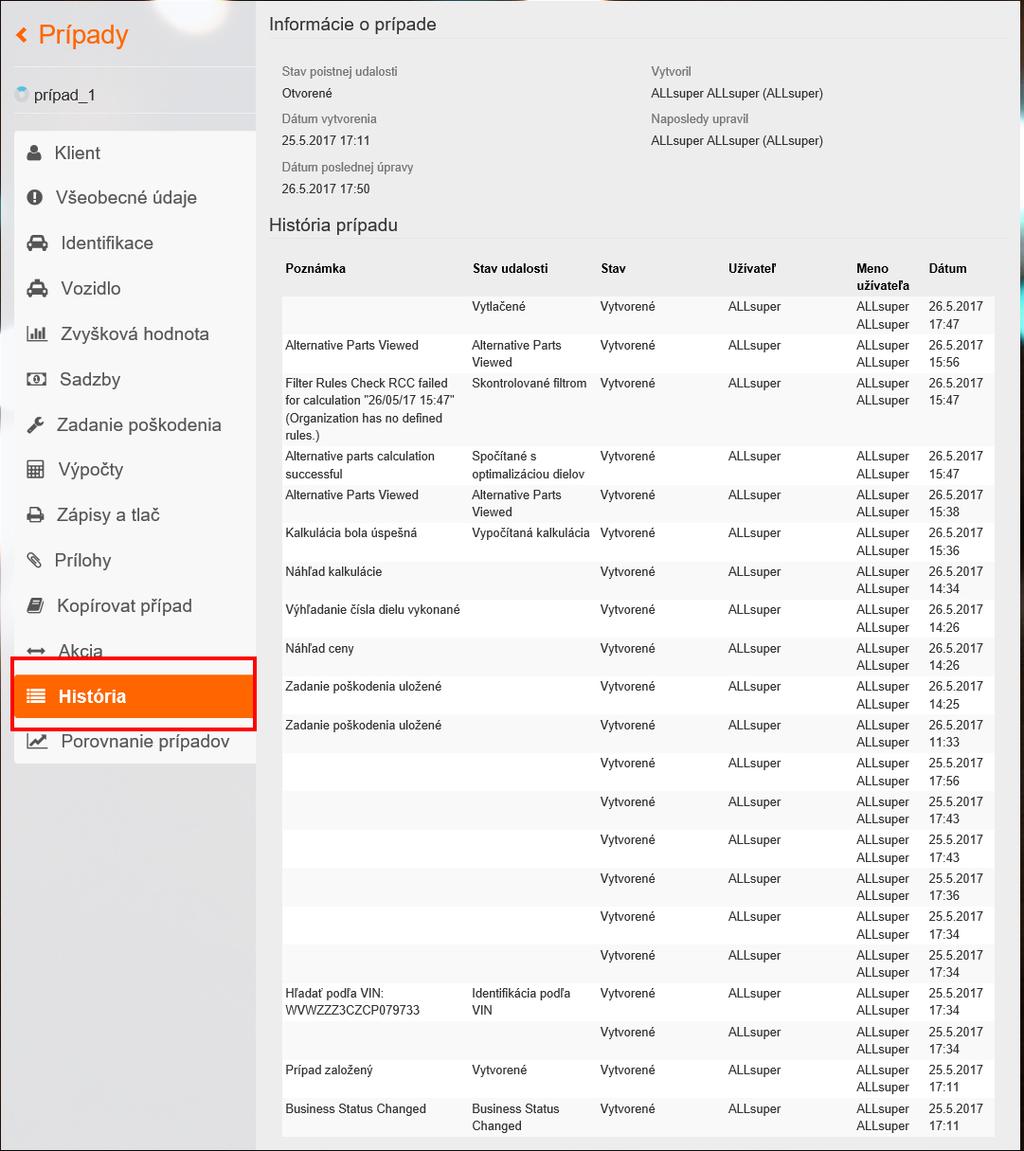Click the Meno užívateľa column header
The height and width of the screenshot is (1151, 1024).
pos(882,277)
